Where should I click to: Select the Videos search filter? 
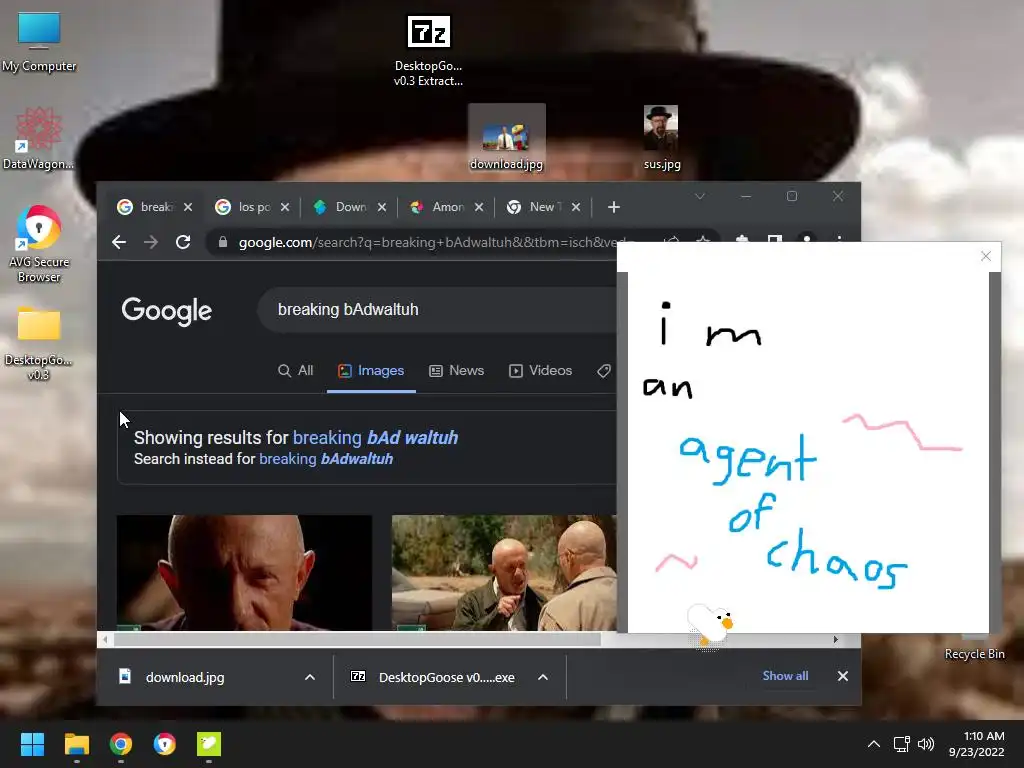click(x=541, y=371)
